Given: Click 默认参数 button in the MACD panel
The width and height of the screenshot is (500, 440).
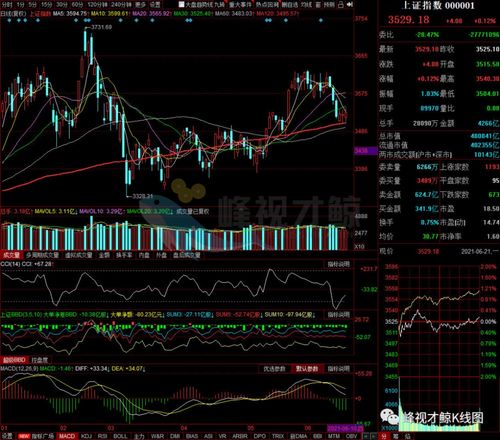Looking at the screenshot, I should 306,369.
